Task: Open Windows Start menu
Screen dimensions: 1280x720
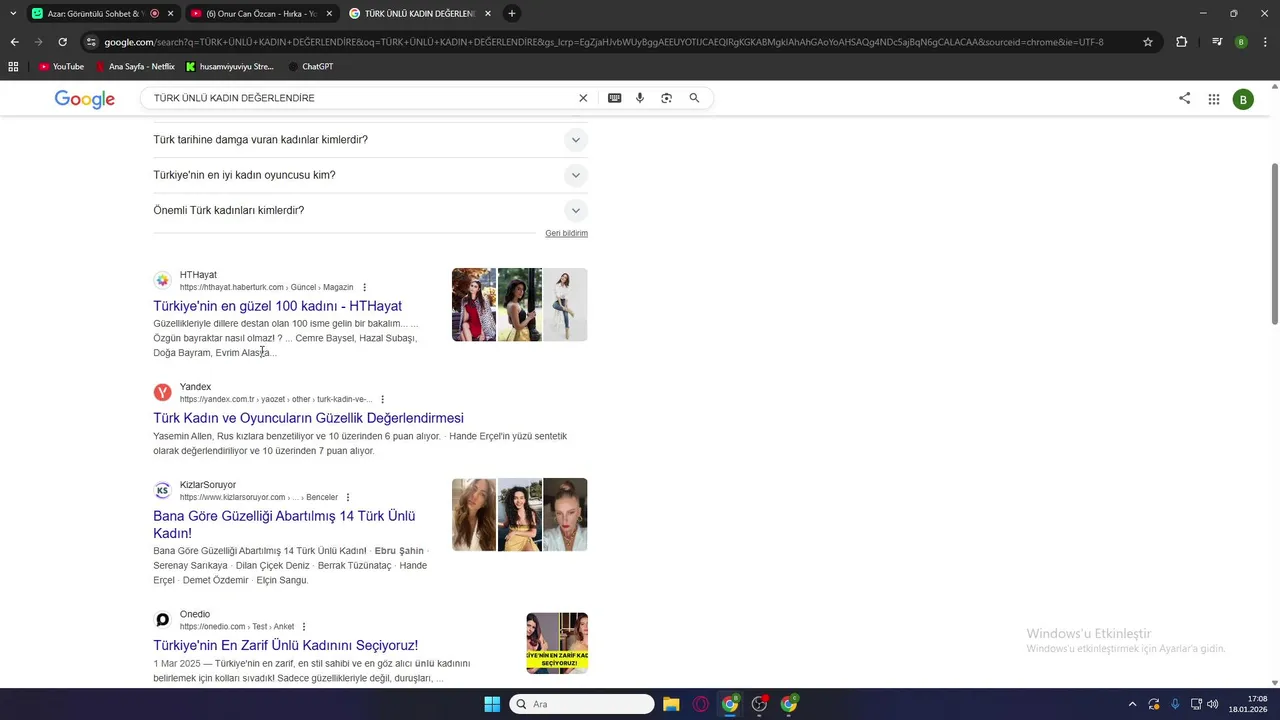Action: click(492, 704)
